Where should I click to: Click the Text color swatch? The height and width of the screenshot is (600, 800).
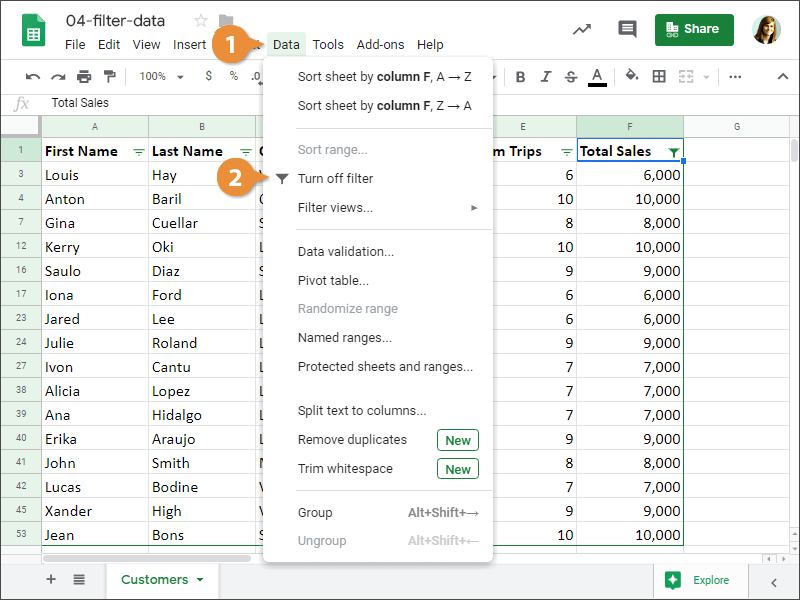click(x=597, y=77)
